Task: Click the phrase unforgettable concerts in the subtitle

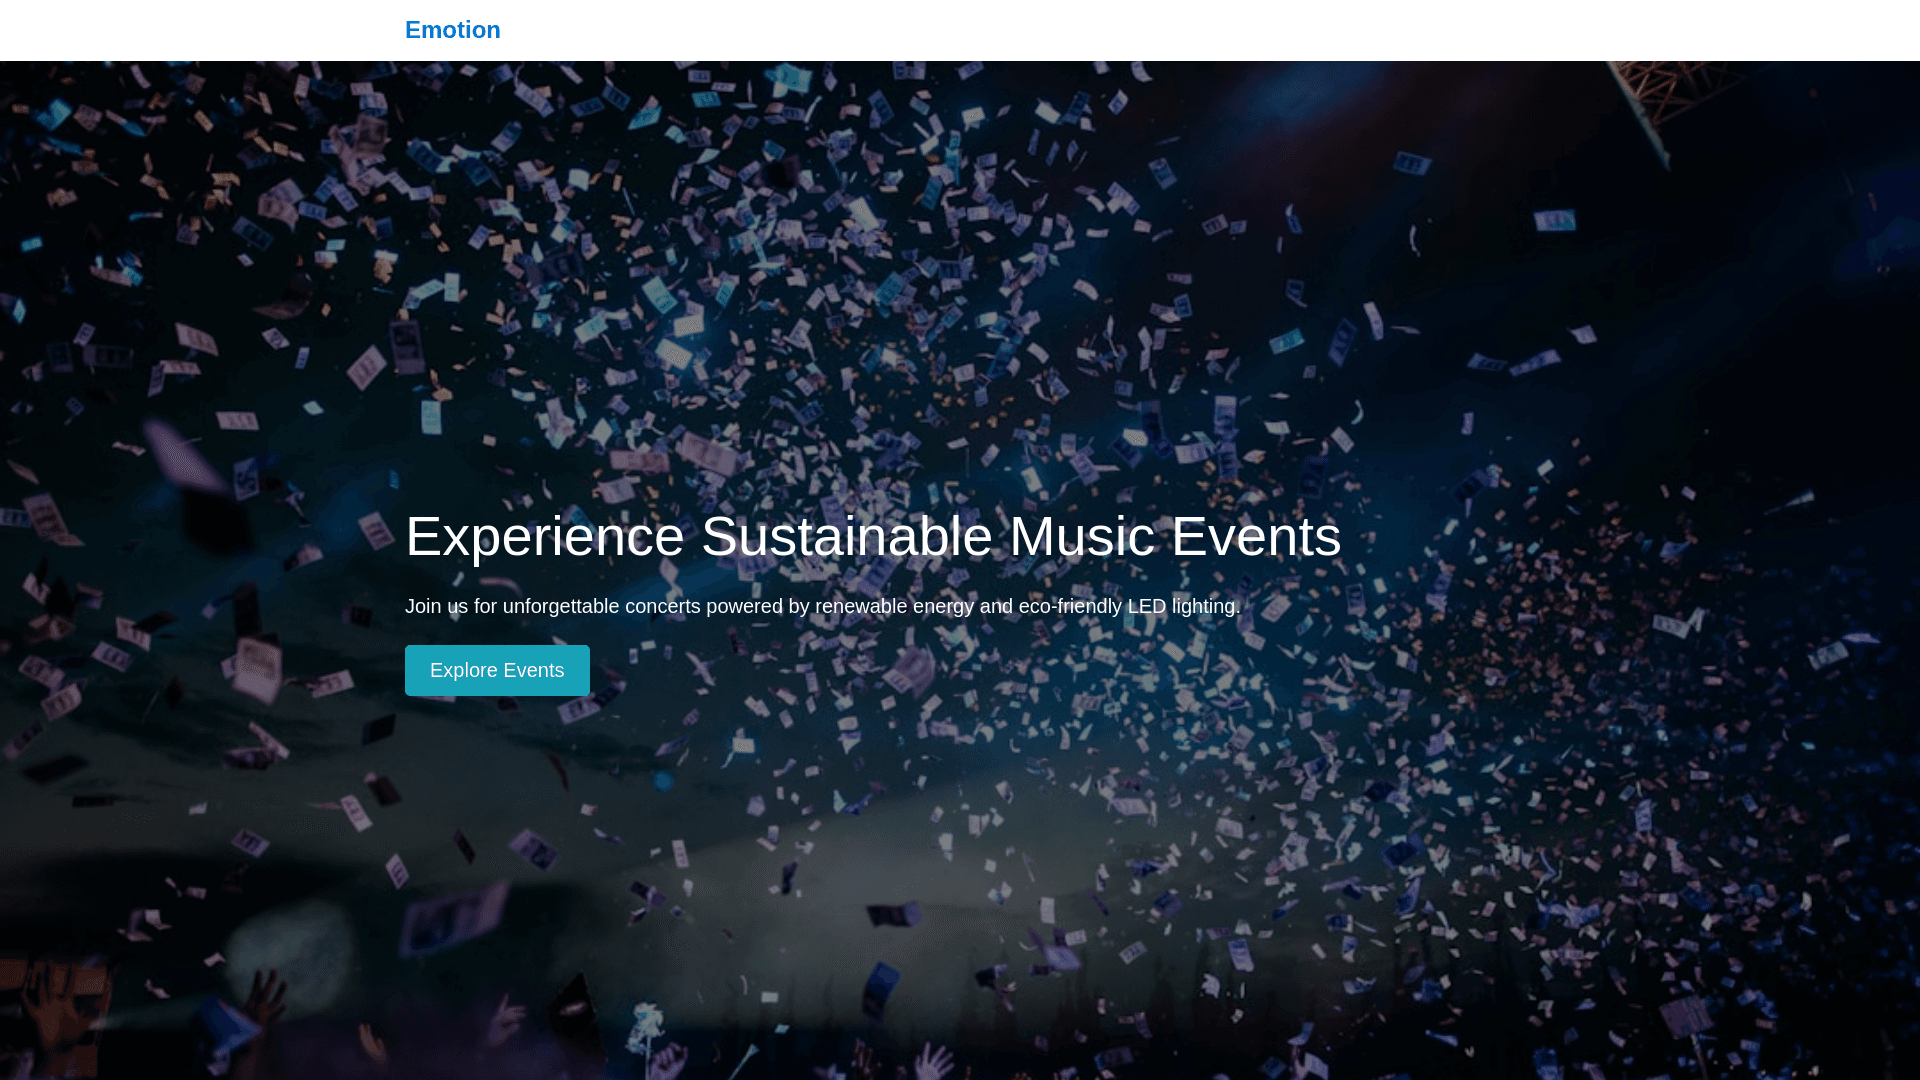Action: click(601, 606)
